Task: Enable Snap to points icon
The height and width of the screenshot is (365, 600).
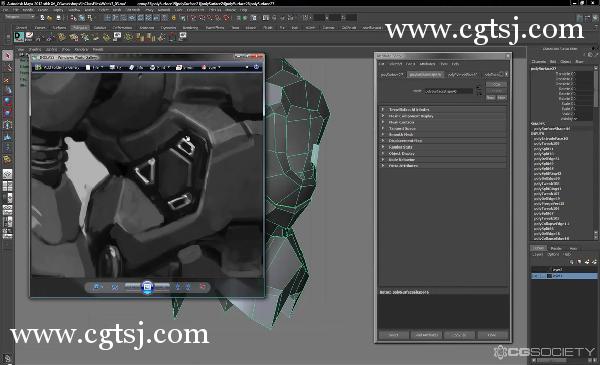Action: [210, 18]
